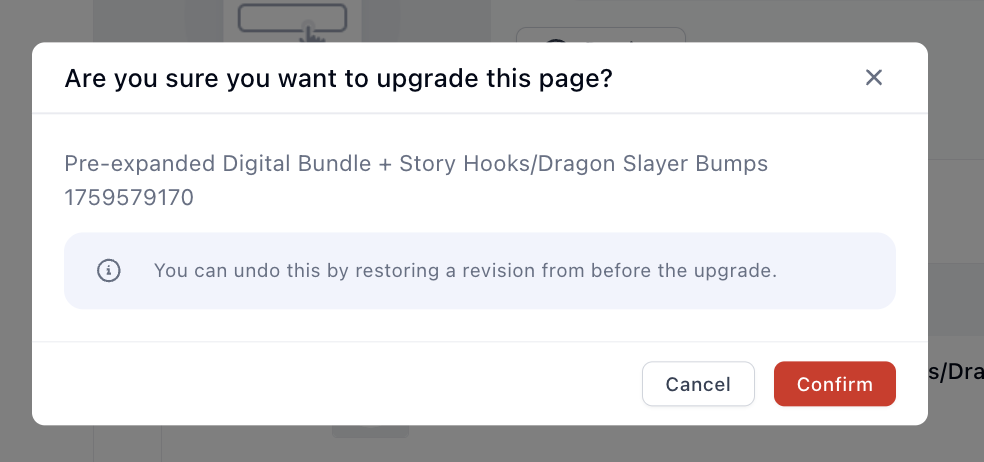
Task: Cancel the page upgrade
Action: coord(698,384)
